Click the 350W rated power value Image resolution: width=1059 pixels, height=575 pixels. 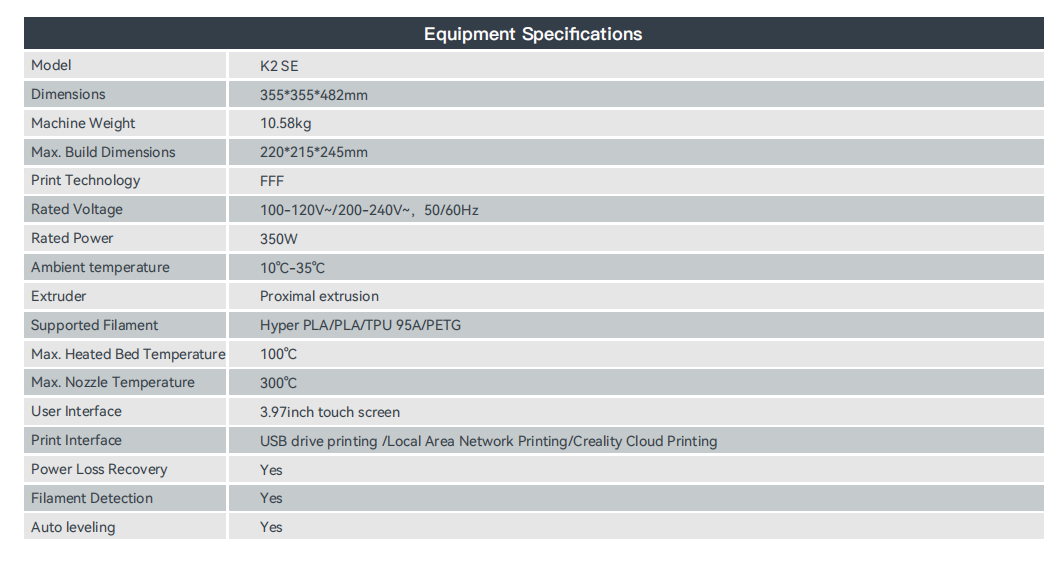tap(279, 239)
